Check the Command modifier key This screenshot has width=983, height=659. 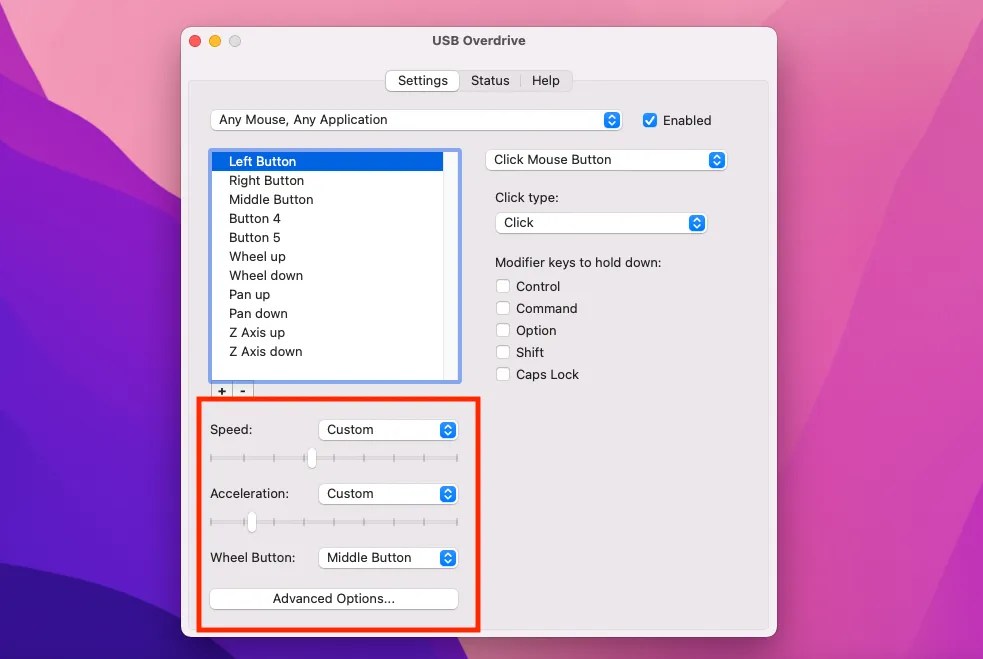click(x=503, y=308)
